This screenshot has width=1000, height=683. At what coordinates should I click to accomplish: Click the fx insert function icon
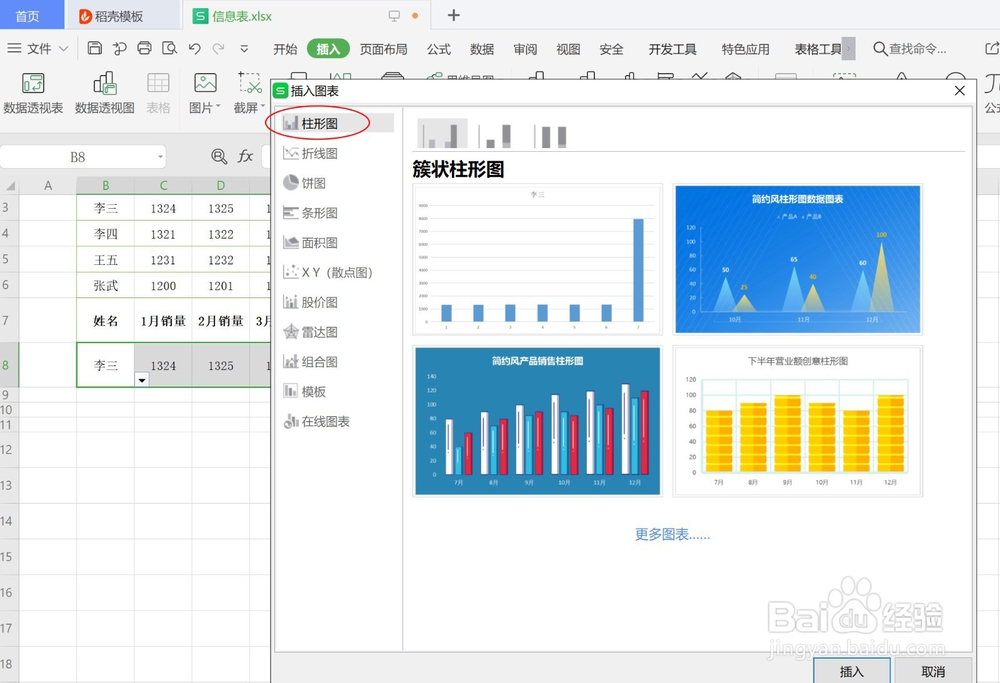tap(247, 156)
